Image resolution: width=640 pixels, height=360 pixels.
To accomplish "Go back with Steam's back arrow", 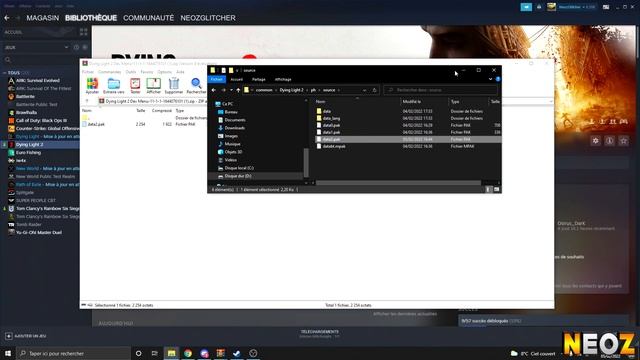I will [x=7, y=18].
